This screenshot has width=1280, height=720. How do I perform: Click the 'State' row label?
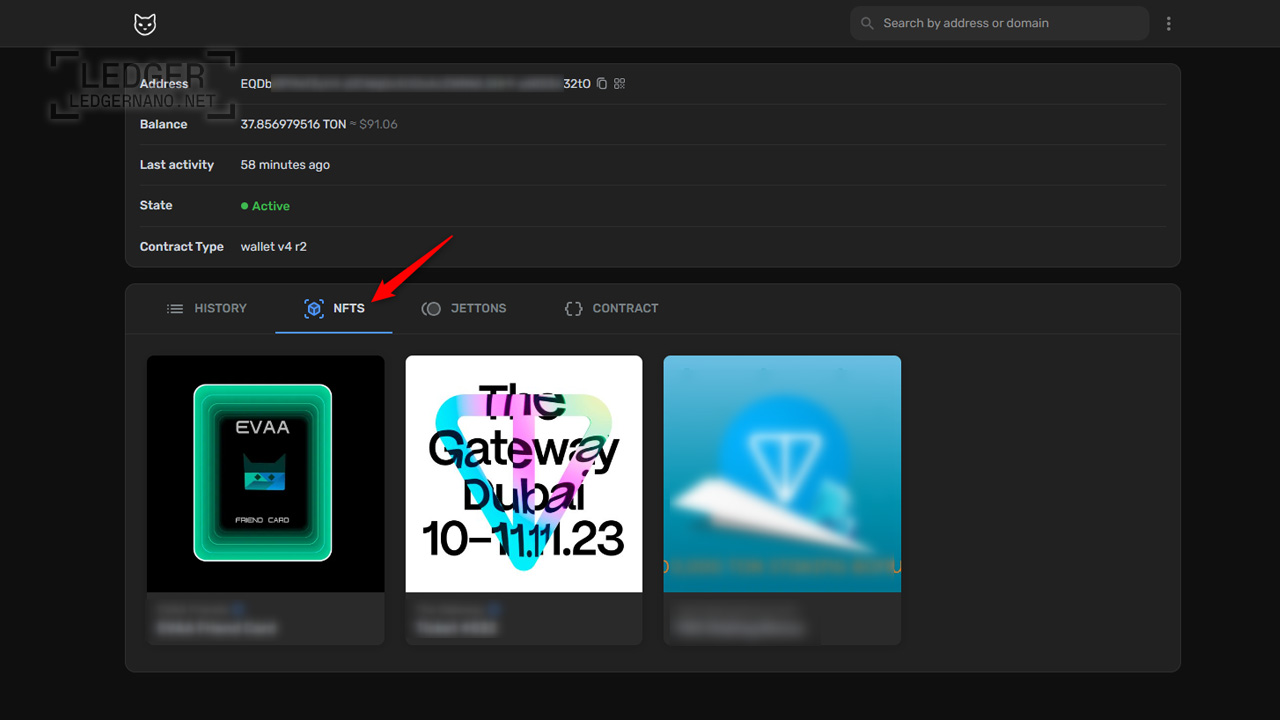156,206
